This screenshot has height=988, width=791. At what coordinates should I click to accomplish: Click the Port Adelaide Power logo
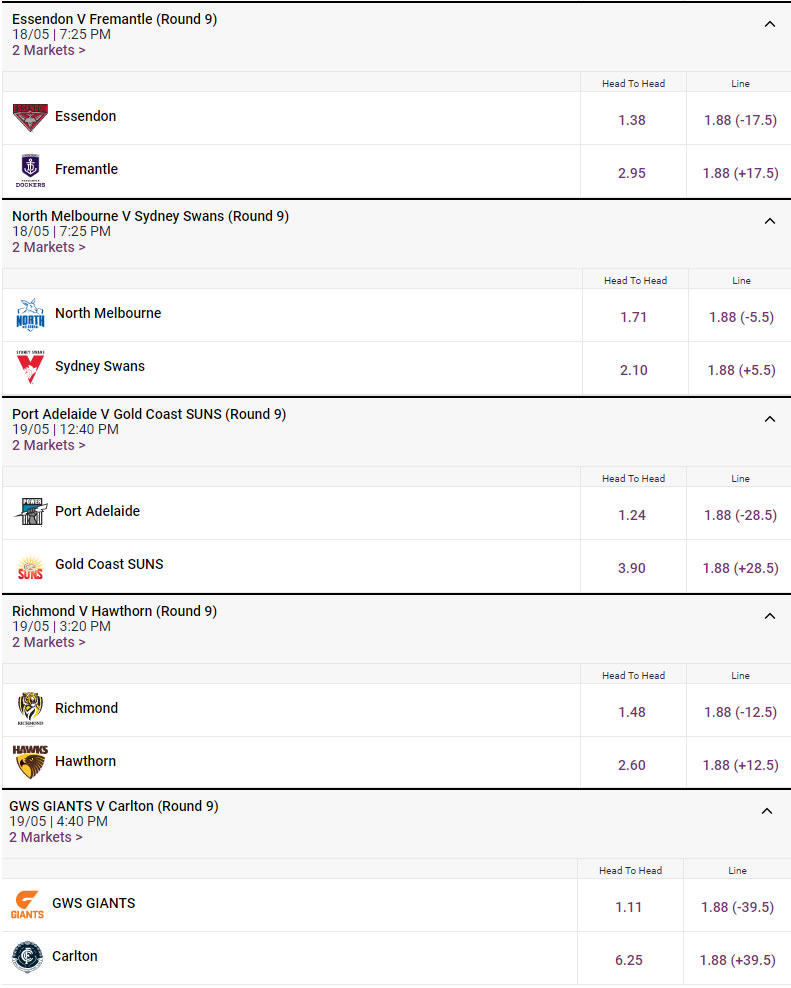(30, 512)
